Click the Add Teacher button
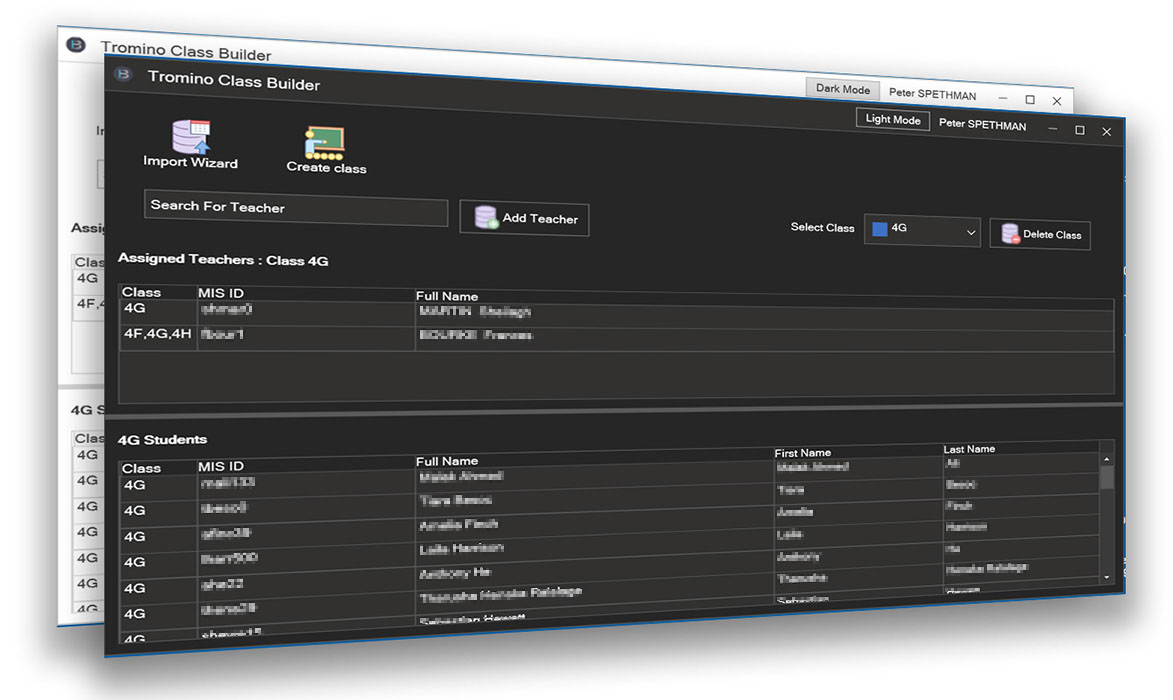The height and width of the screenshot is (700, 1173). (x=525, y=218)
